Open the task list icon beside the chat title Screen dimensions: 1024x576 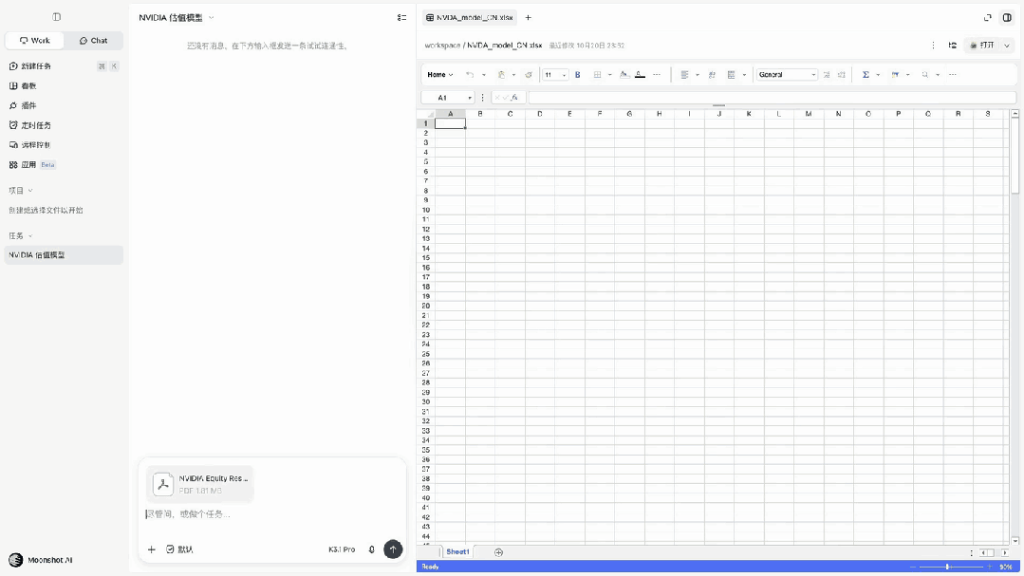tap(402, 18)
